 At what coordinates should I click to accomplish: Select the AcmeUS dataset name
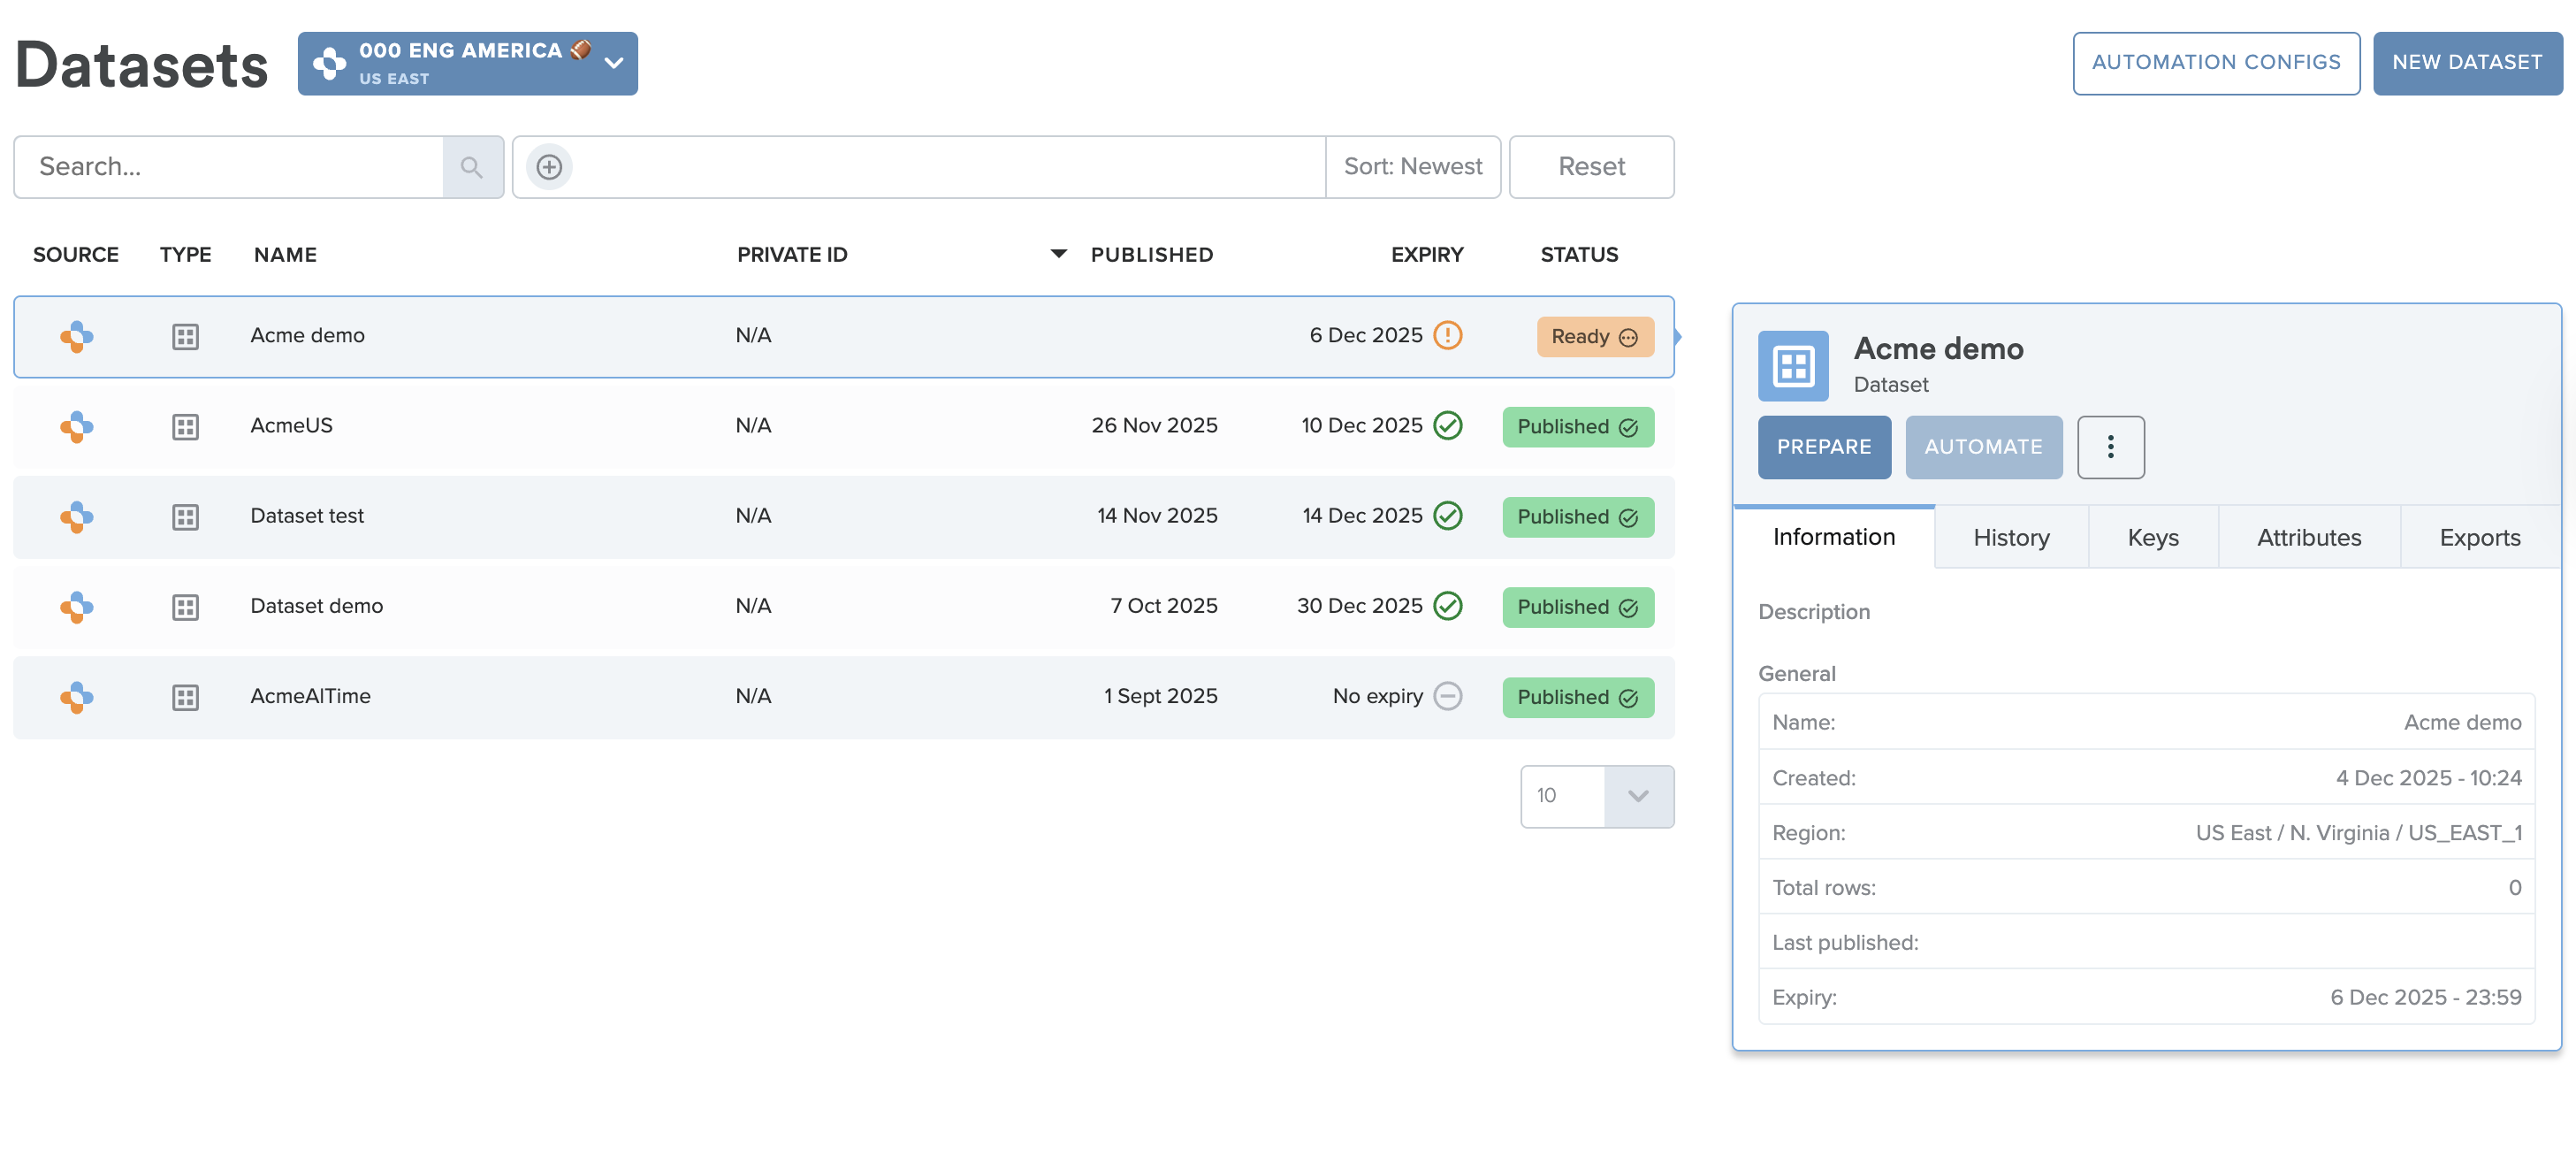coord(291,426)
